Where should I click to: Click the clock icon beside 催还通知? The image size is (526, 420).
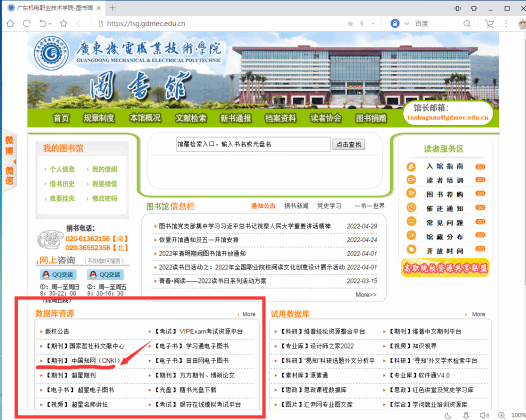[411, 208]
